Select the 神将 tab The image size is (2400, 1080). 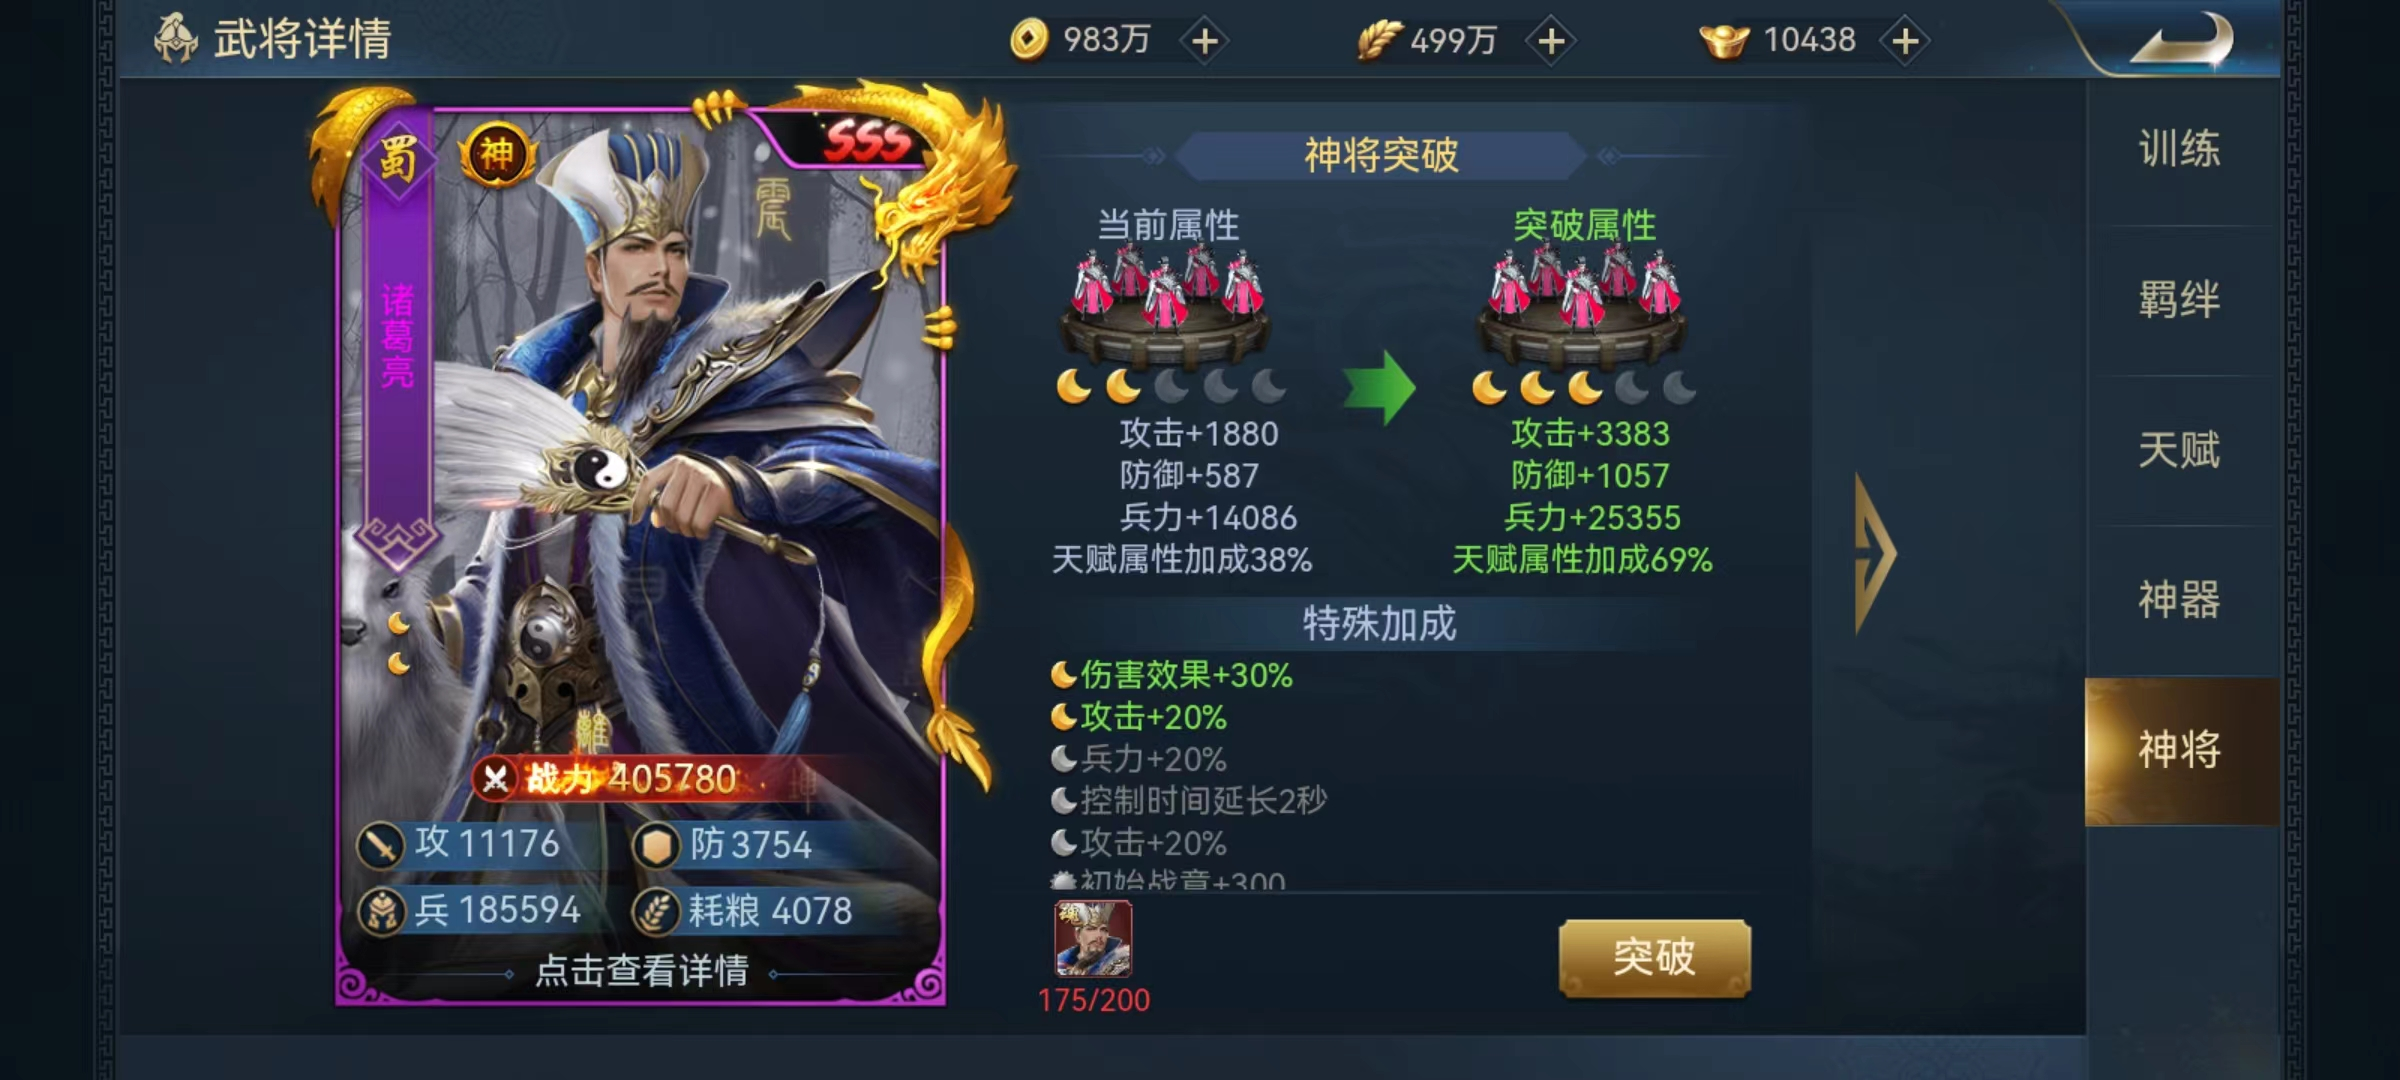[x=2180, y=750]
